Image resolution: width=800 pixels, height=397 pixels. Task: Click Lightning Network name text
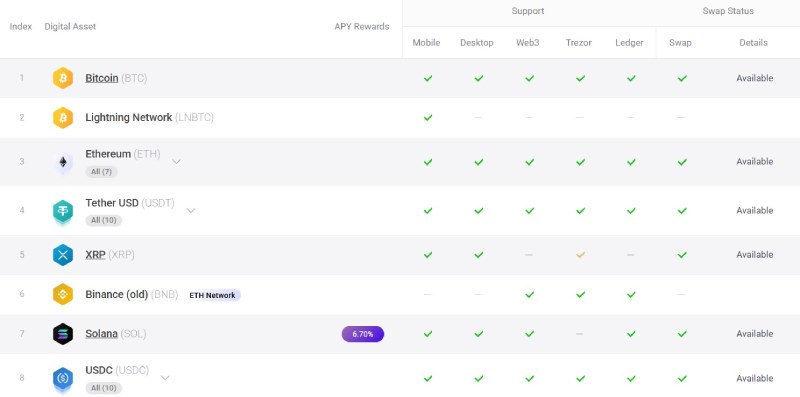(x=129, y=117)
